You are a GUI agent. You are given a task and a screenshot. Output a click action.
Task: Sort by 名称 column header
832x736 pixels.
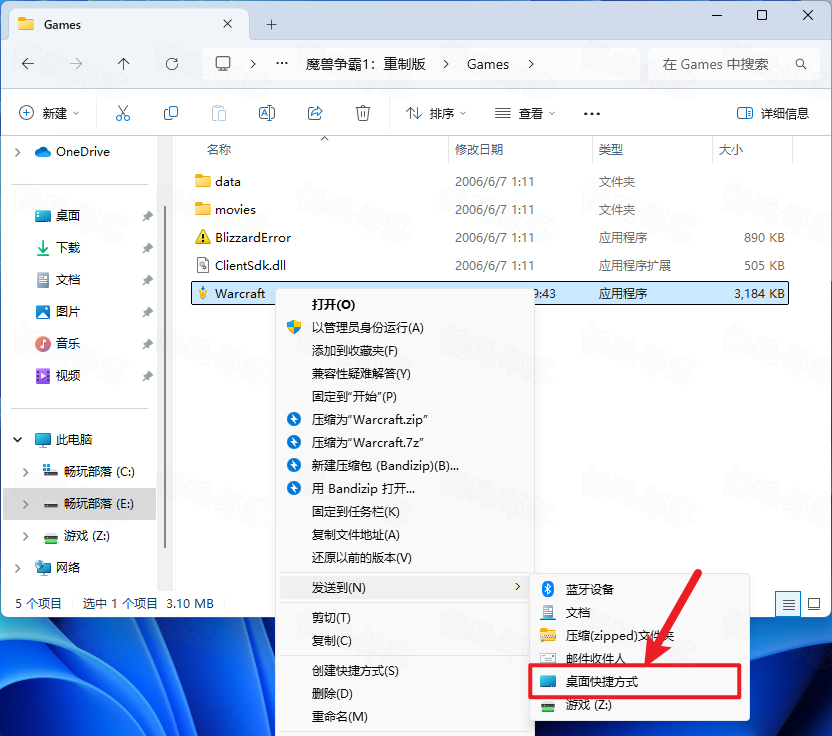219,150
